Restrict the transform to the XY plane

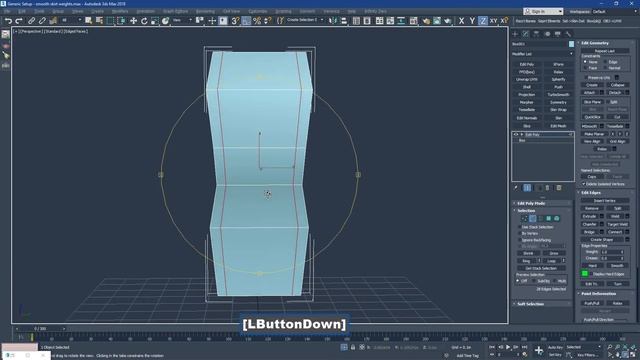point(493,20)
